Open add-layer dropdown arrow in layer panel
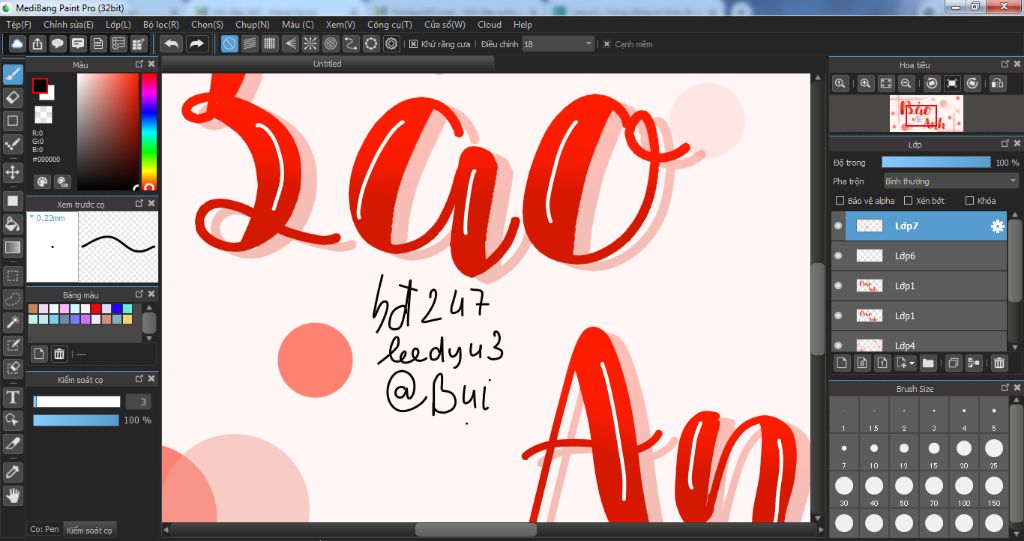1024x541 pixels. pos(912,363)
